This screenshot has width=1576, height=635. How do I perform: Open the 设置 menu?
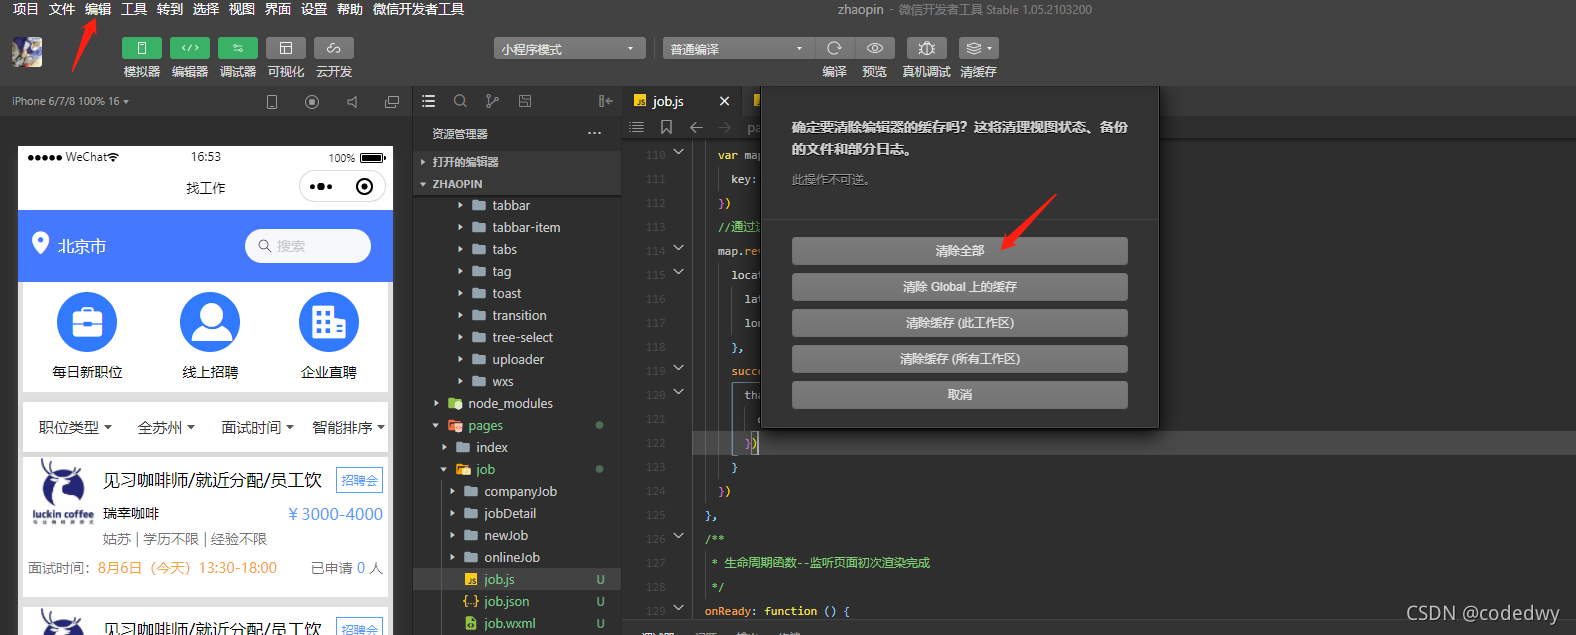314,9
